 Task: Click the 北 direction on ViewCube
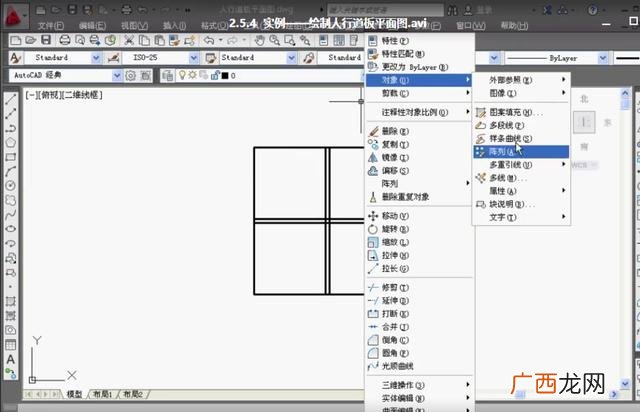(x=584, y=99)
